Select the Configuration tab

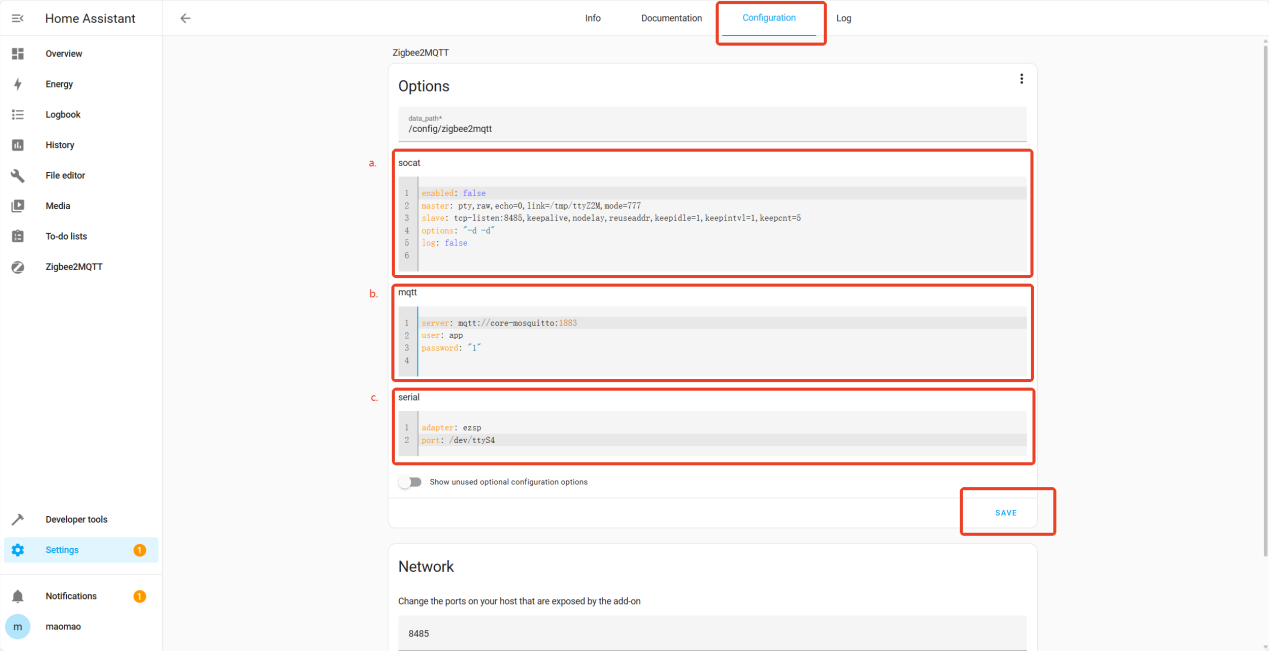(x=769, y=18)
